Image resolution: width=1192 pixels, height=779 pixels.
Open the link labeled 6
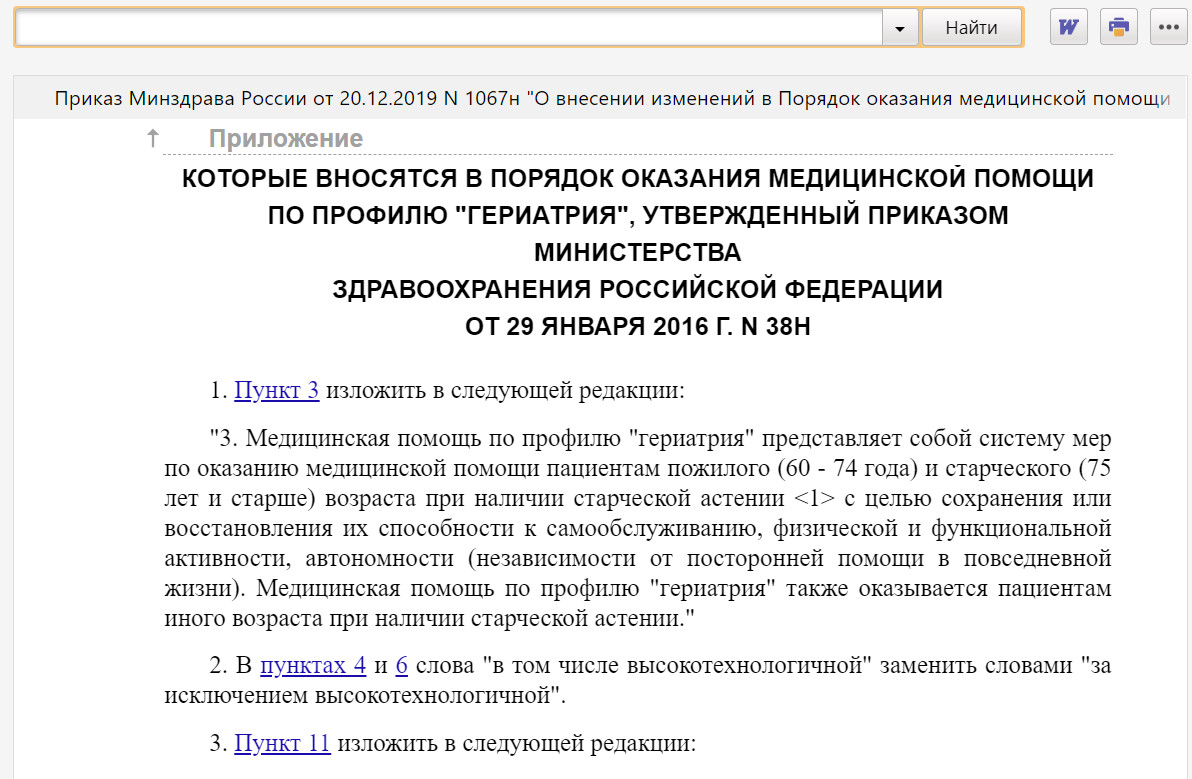click(401, 666)
